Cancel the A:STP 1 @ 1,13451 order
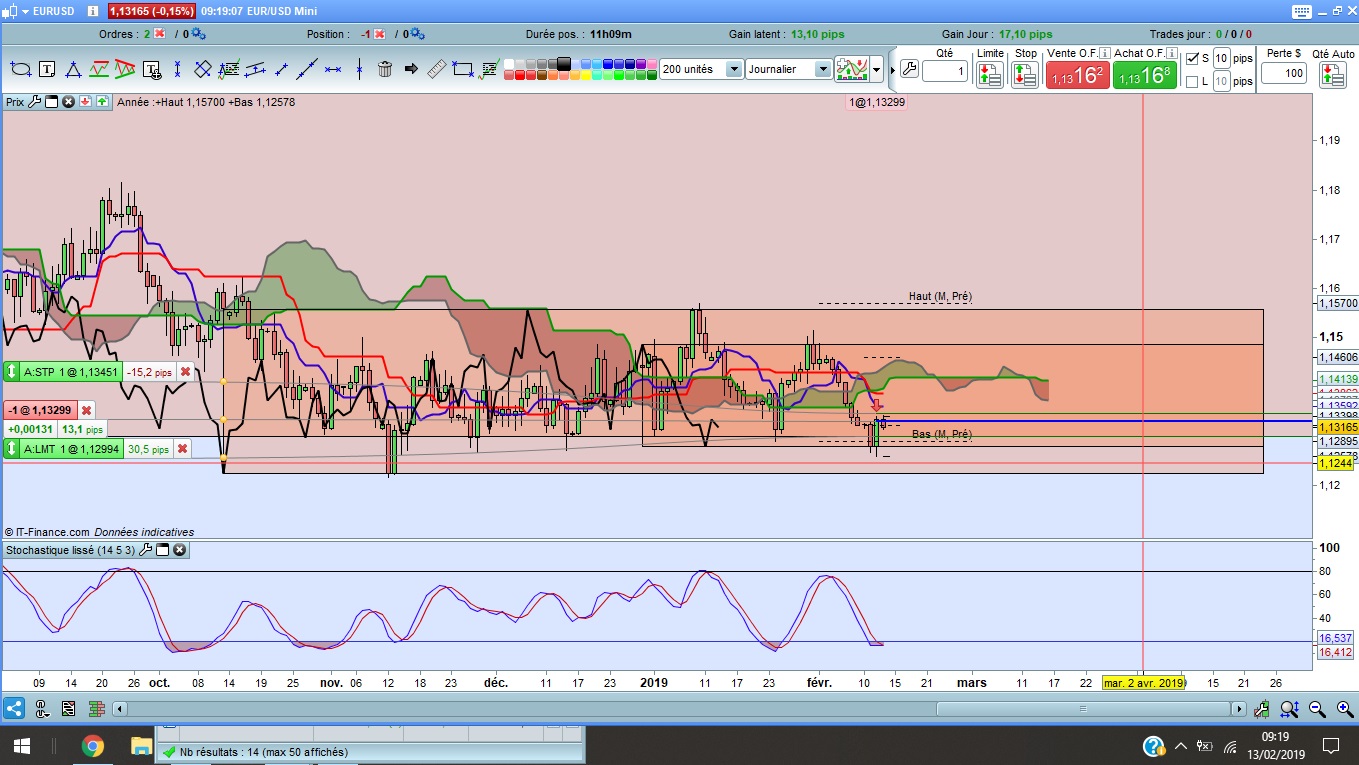The width and height of the screenshot is (1359, 765). point(185,372)
